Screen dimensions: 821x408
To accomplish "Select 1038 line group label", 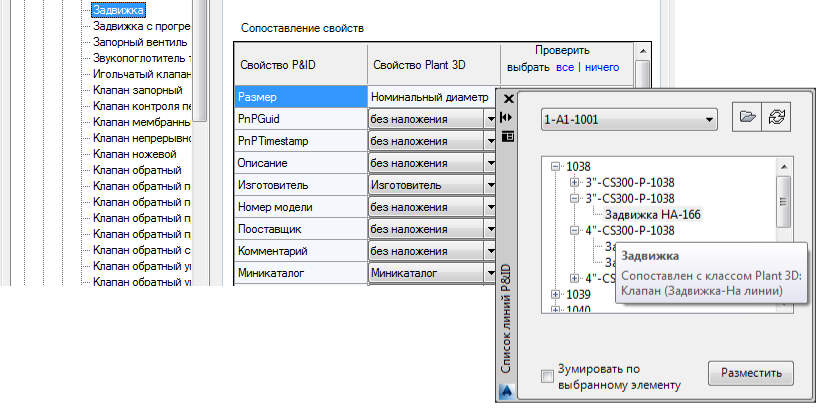I will click(x=578, y=167).
